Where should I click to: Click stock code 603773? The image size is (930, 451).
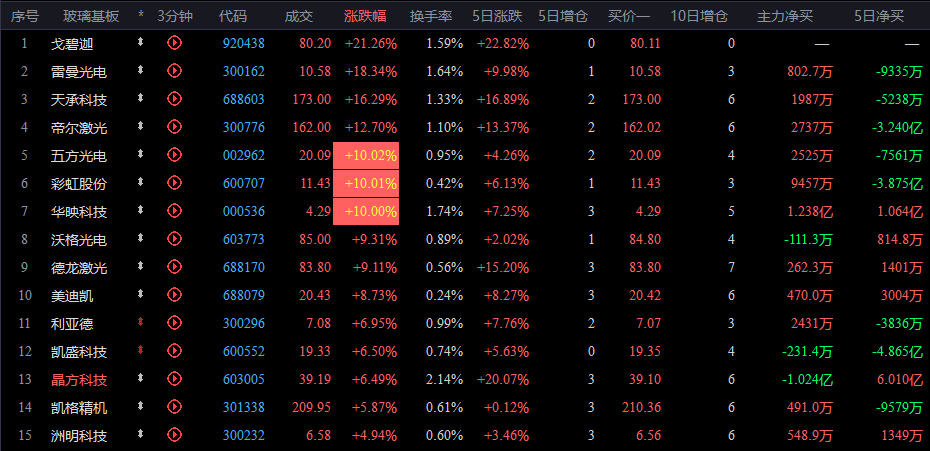244,240
